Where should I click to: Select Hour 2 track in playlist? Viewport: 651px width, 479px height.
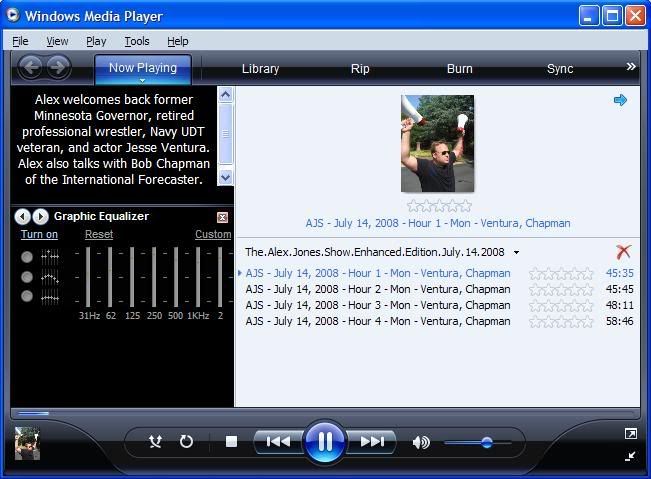click(377, 289)
